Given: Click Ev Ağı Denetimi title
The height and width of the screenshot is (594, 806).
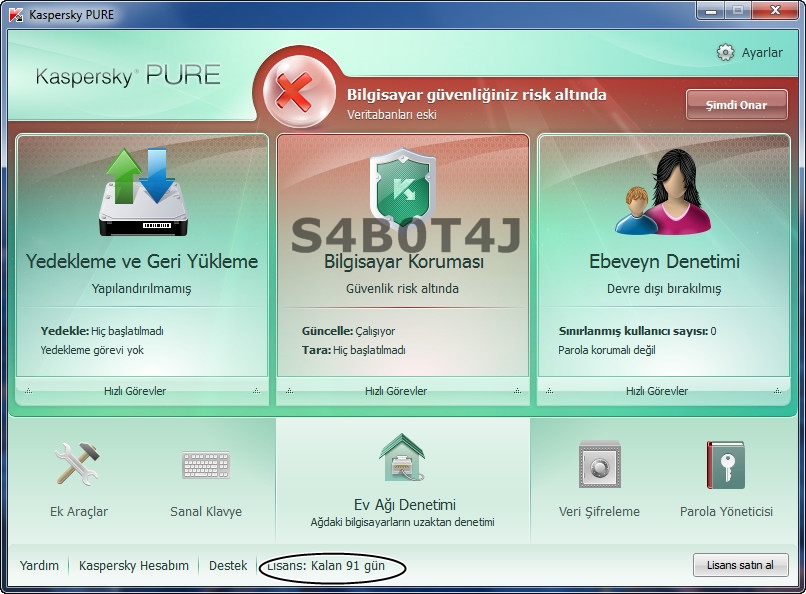Looking at the screenshot, I should click(x=405, y=505).
